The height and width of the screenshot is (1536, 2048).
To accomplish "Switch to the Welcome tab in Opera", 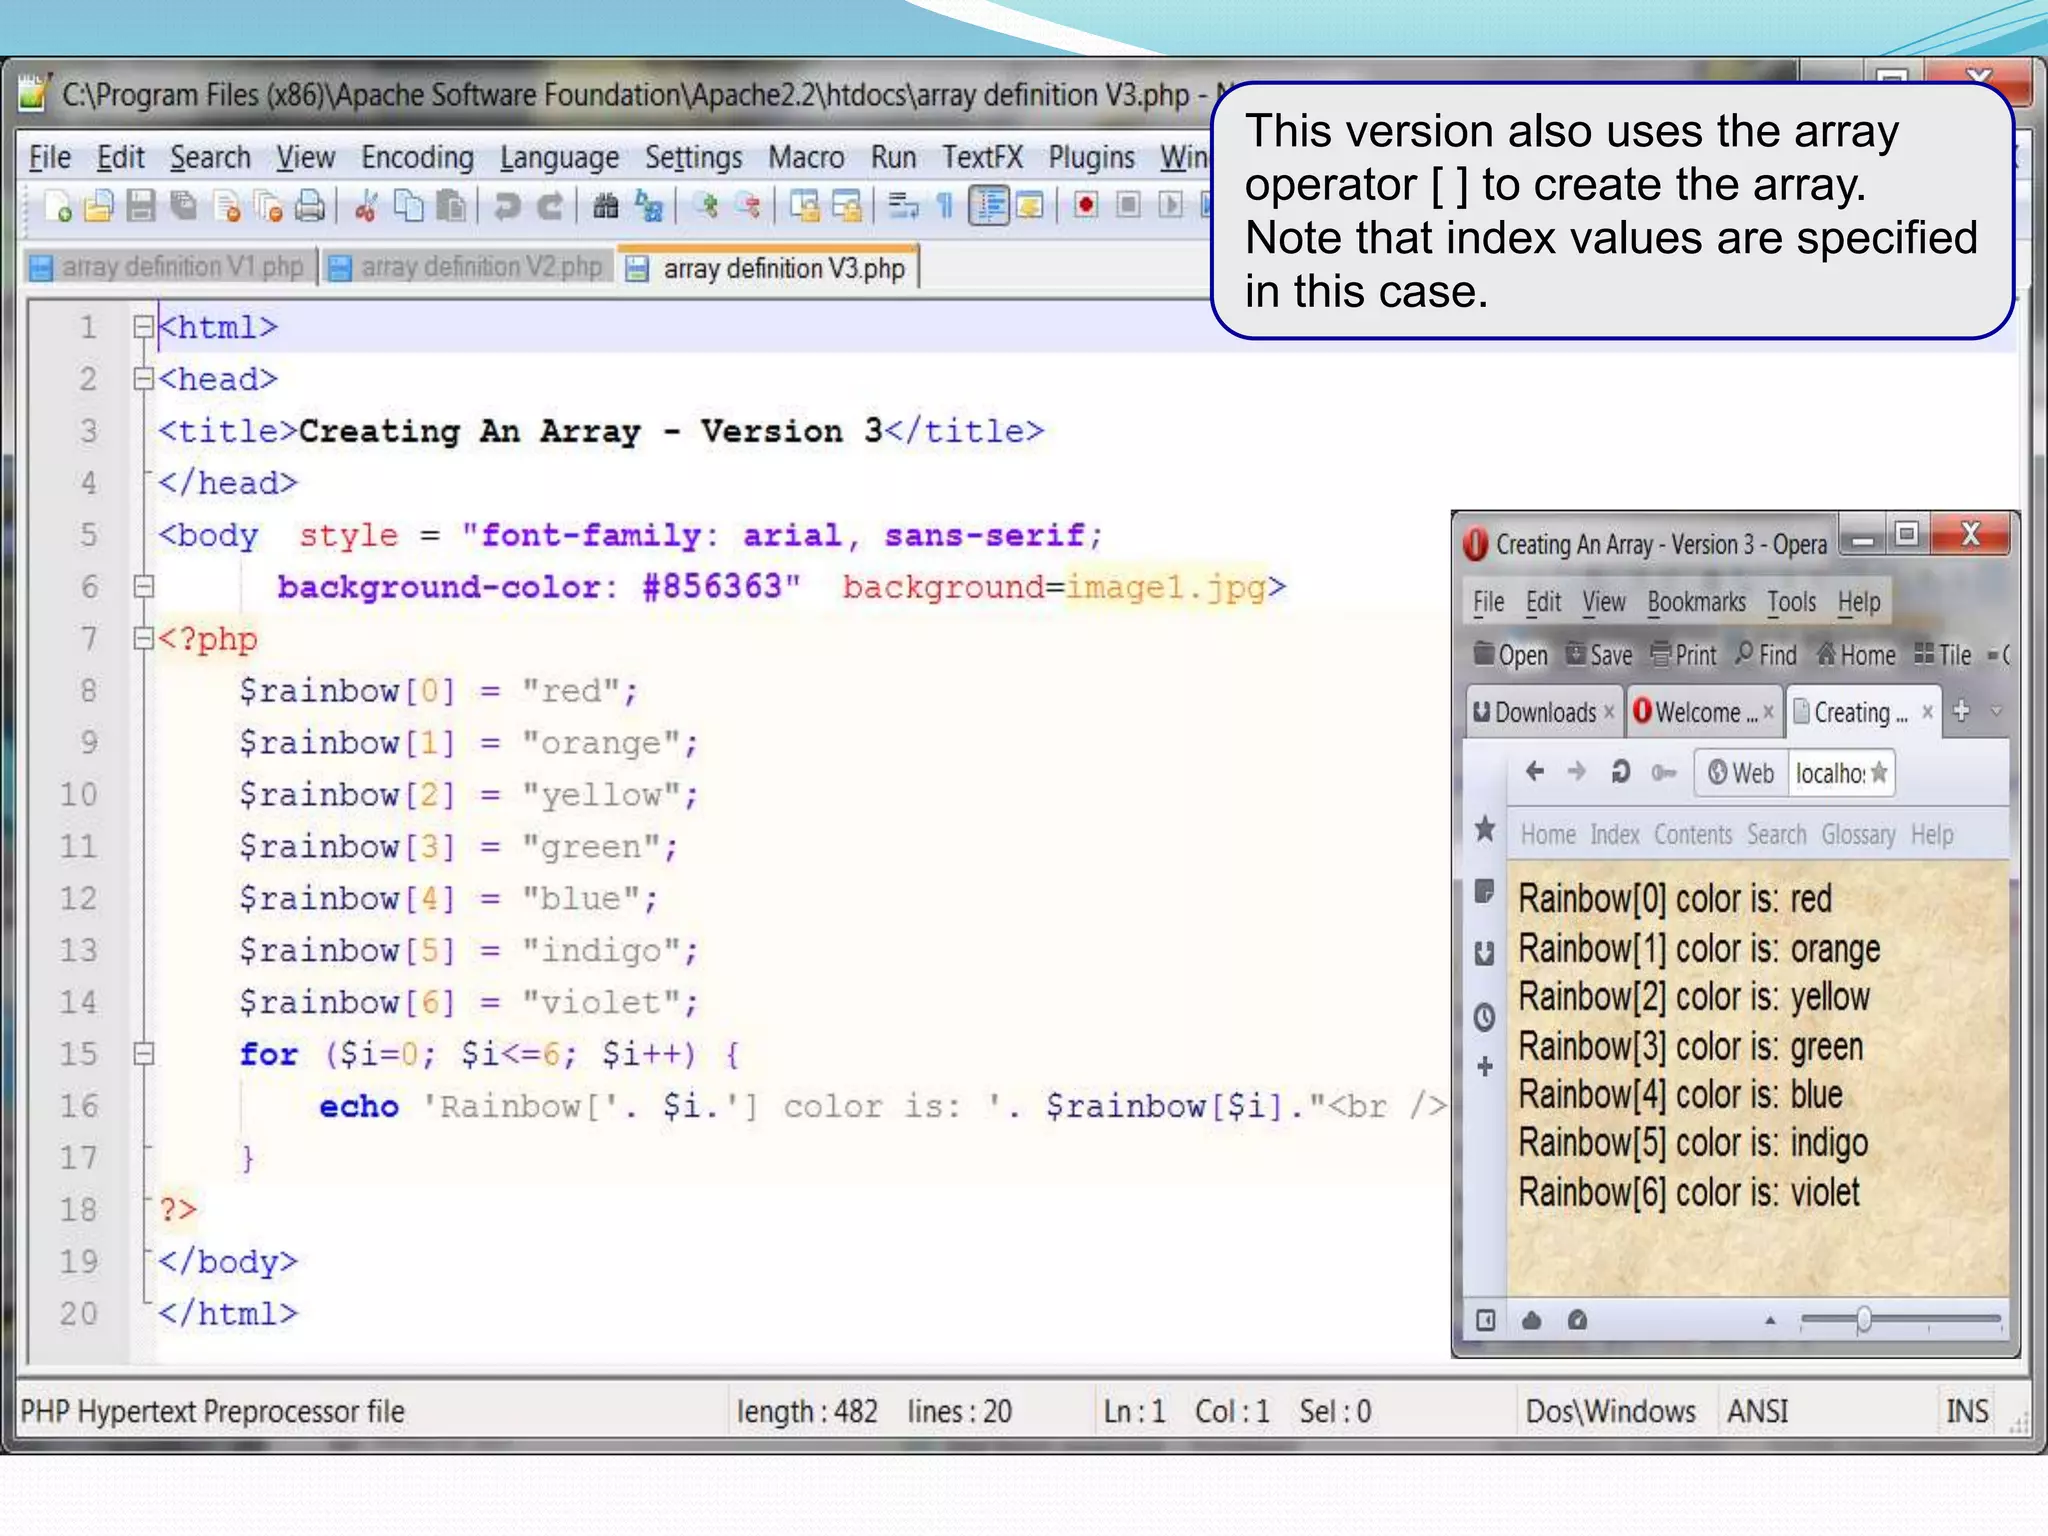I will tap(1703, 712).
